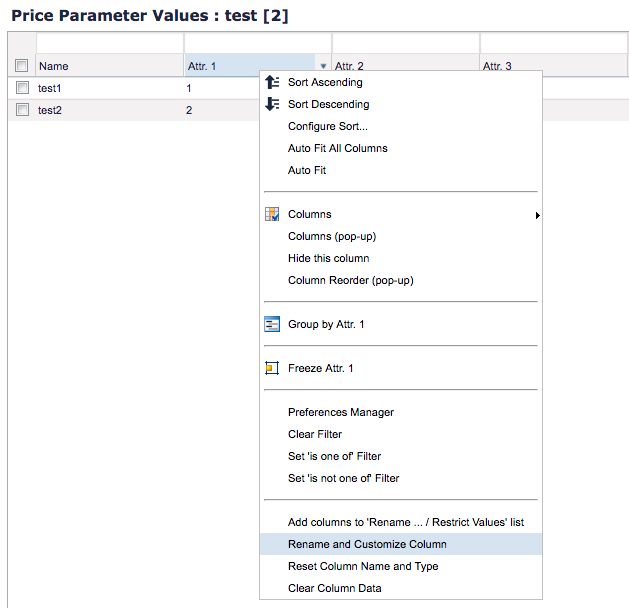
Task: Select the test2 name cell
Action: tap(50, 110)
